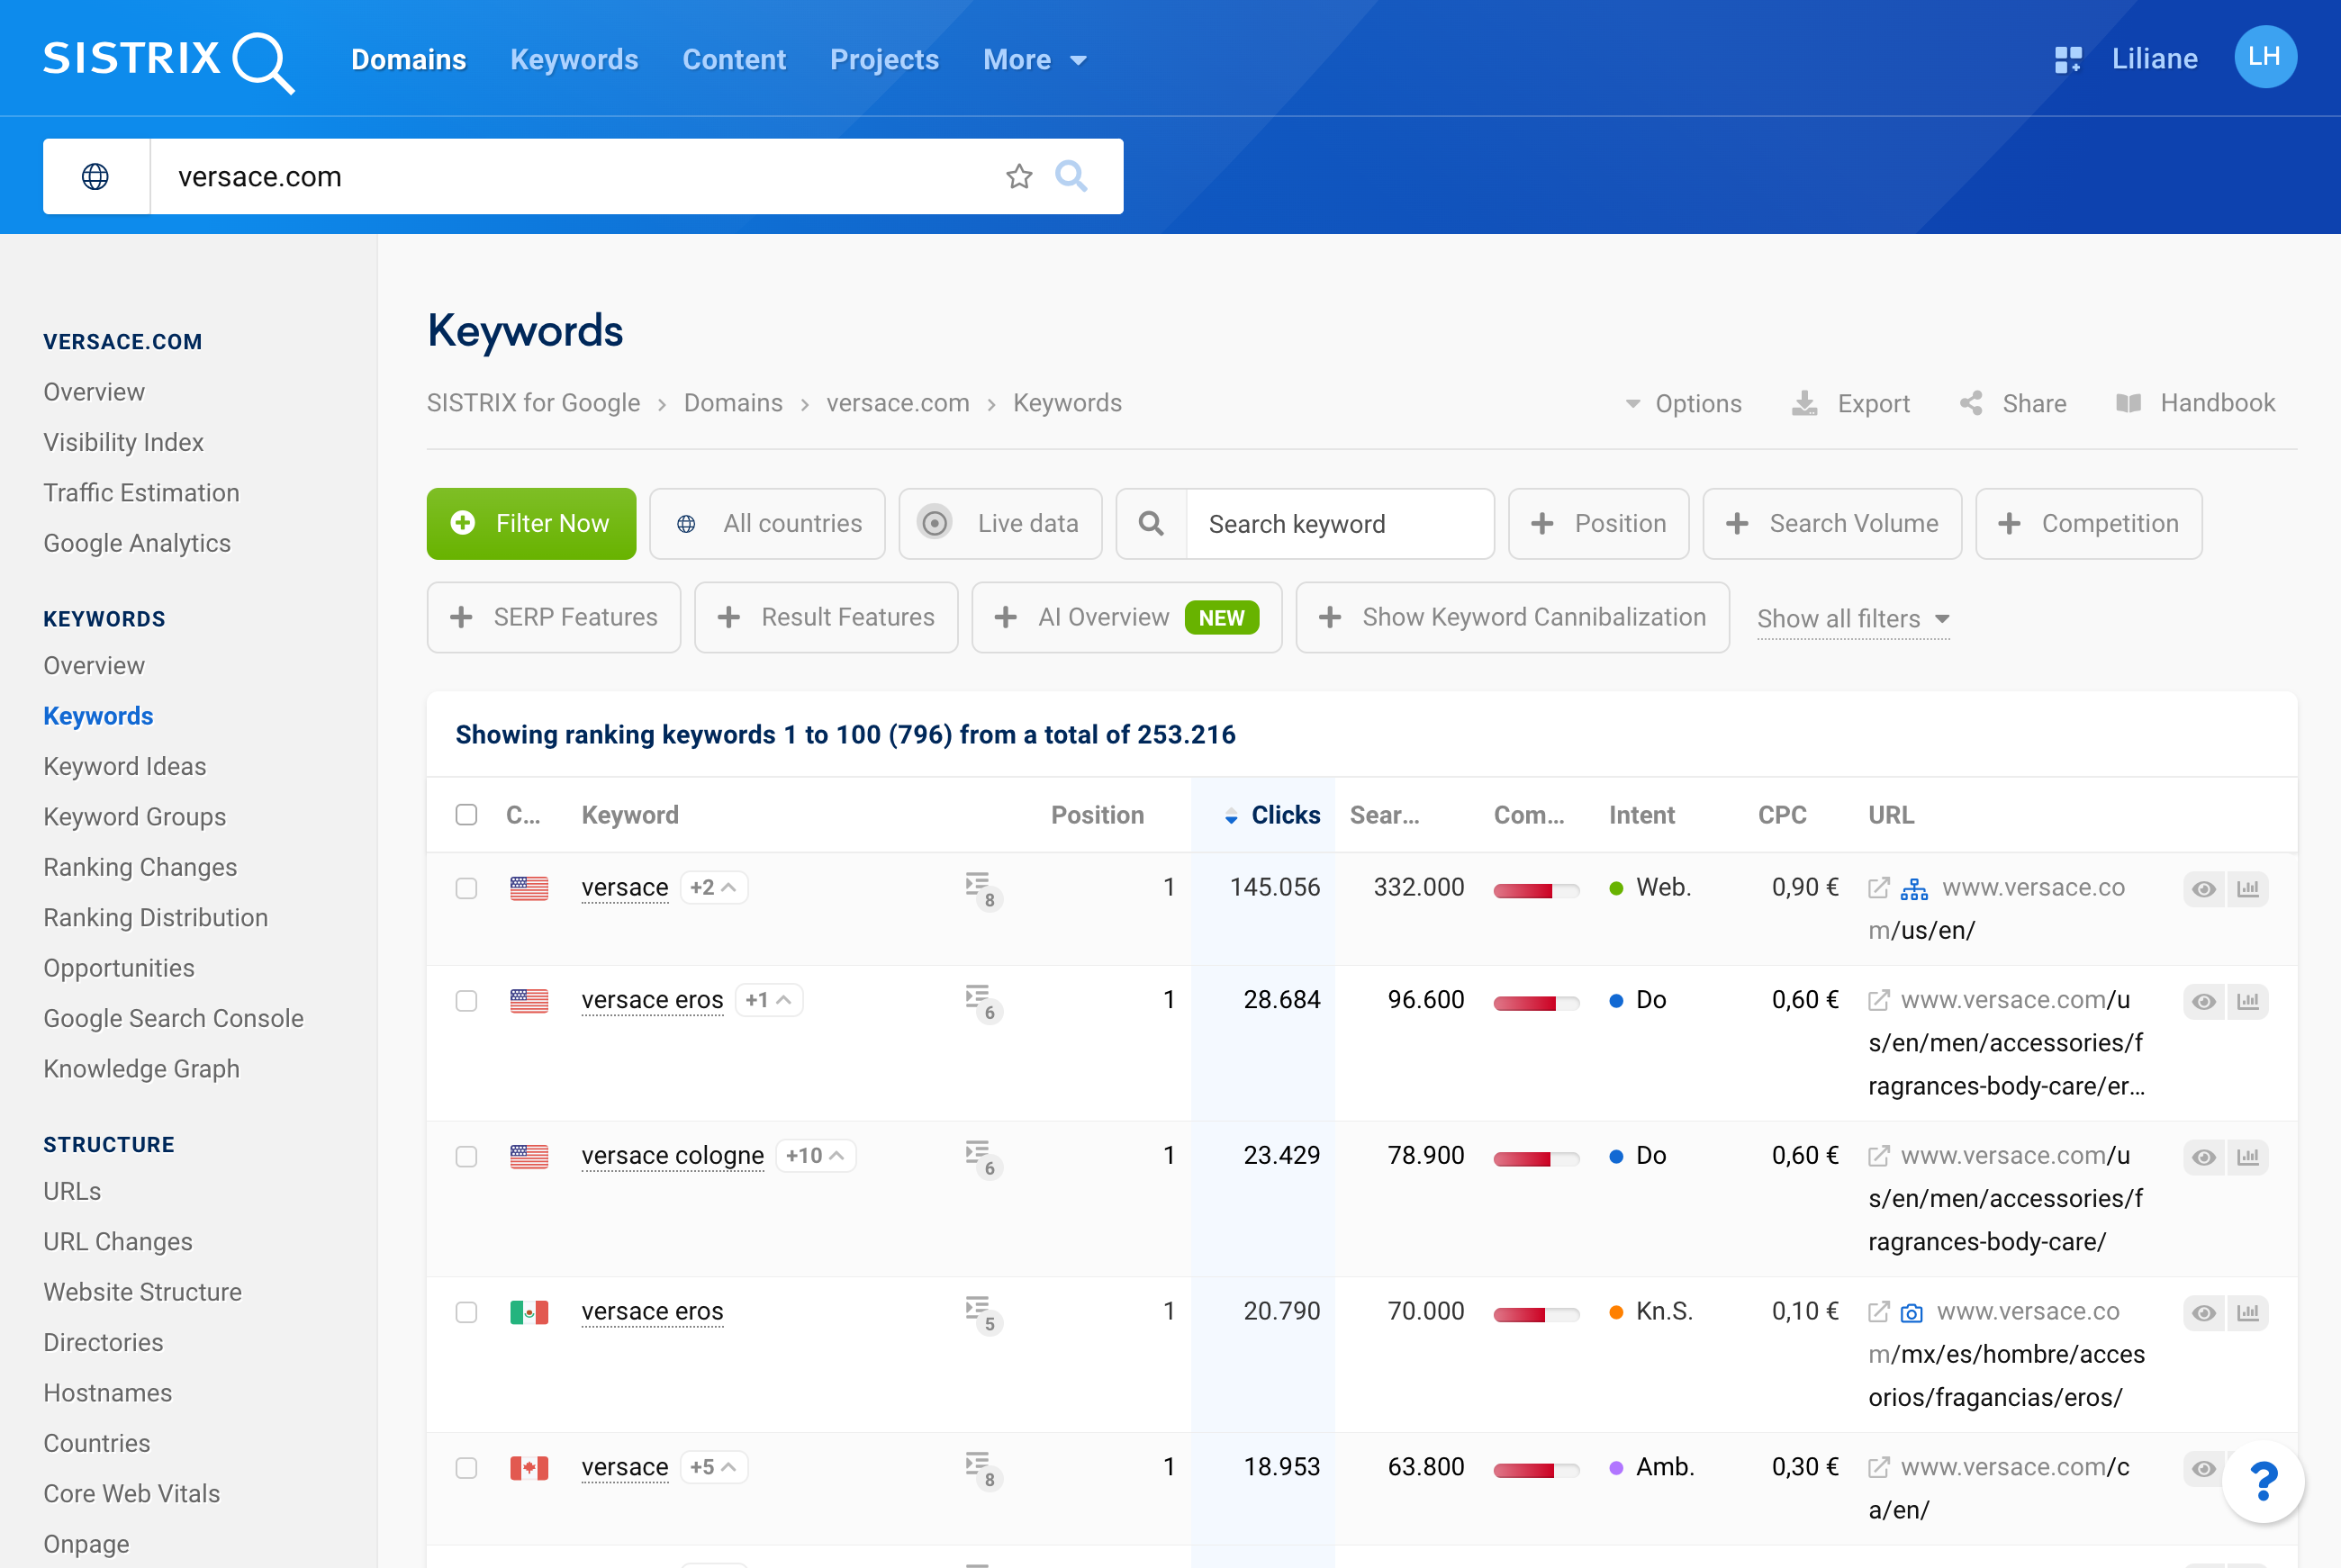Open the Live data selector
The width and height of the screenshot is (2341, 1568).
coord(1000,523)
